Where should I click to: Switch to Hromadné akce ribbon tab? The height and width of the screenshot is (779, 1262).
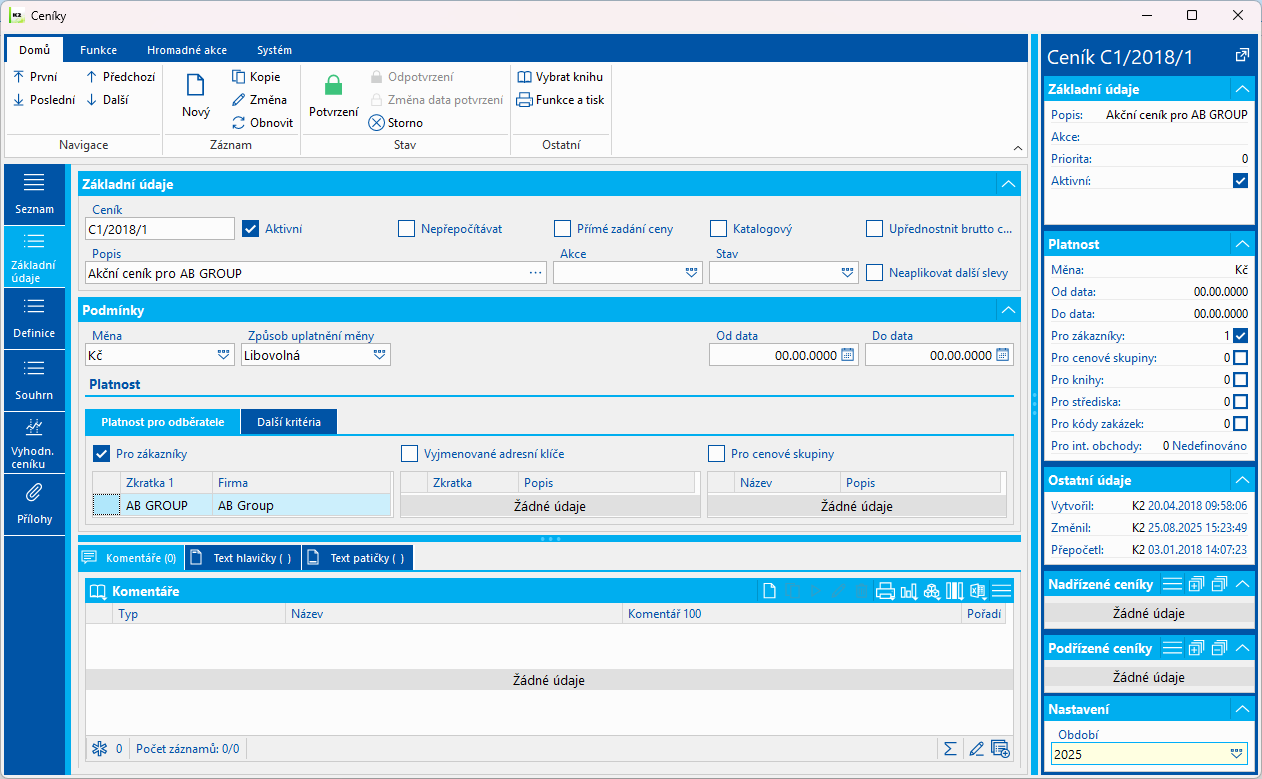pyautogui.click(x=187, y=50)
